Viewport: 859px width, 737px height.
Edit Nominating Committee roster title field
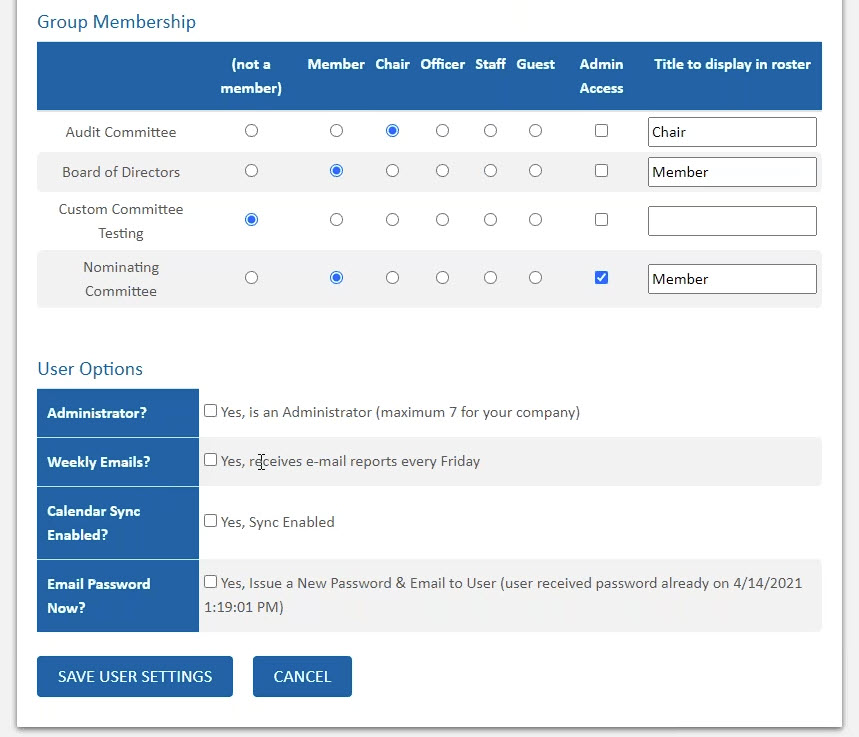[732, 279]
